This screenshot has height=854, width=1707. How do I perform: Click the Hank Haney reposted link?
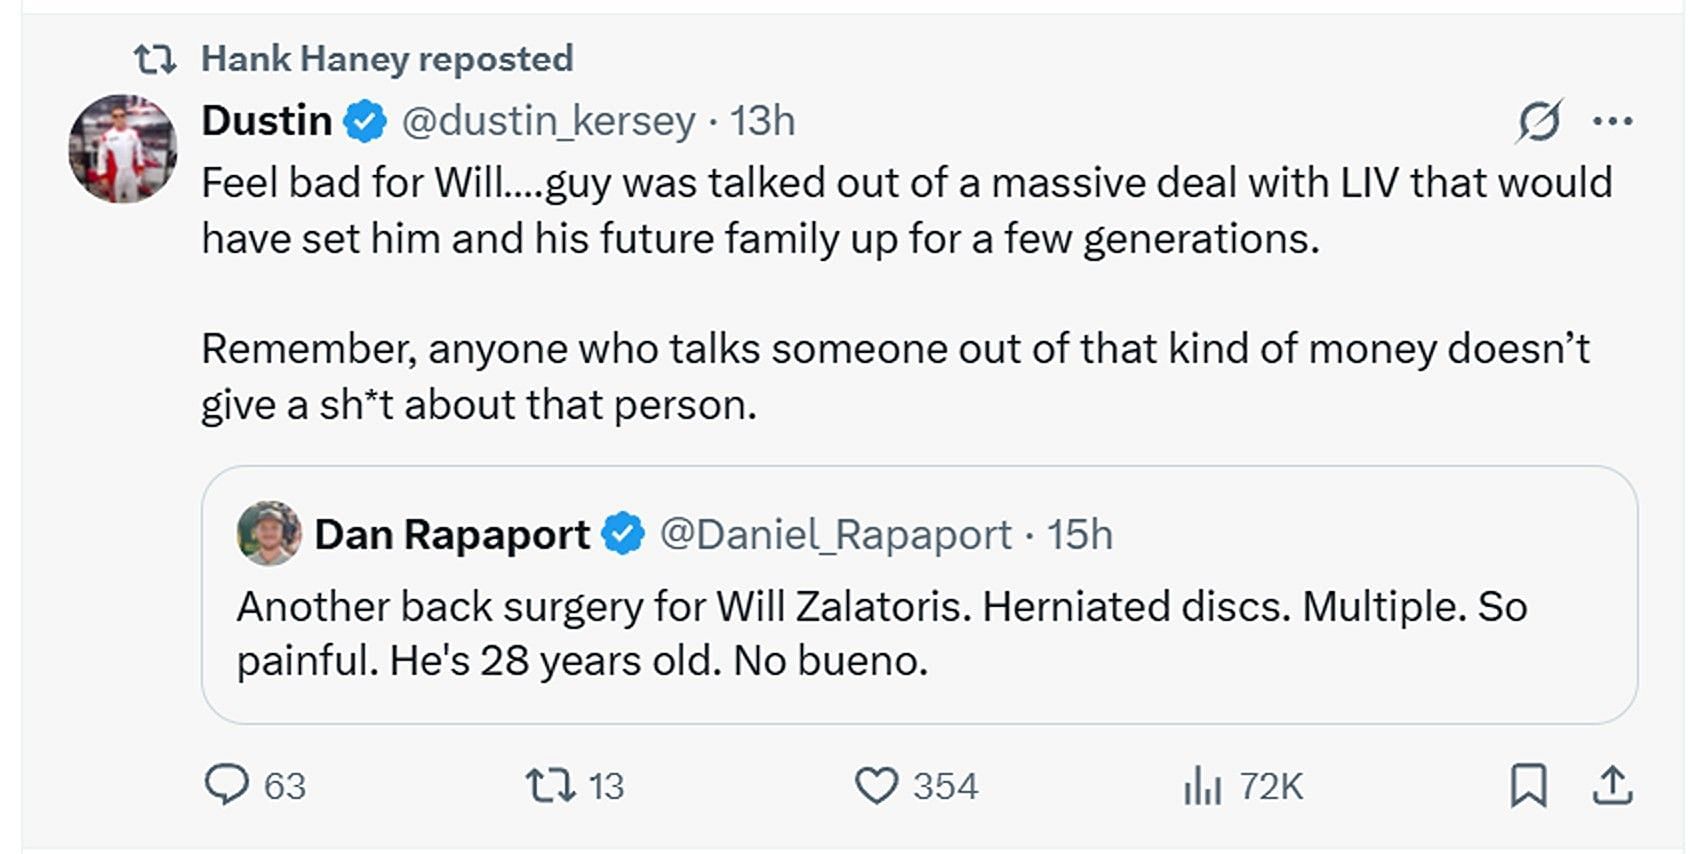(386, 59)
